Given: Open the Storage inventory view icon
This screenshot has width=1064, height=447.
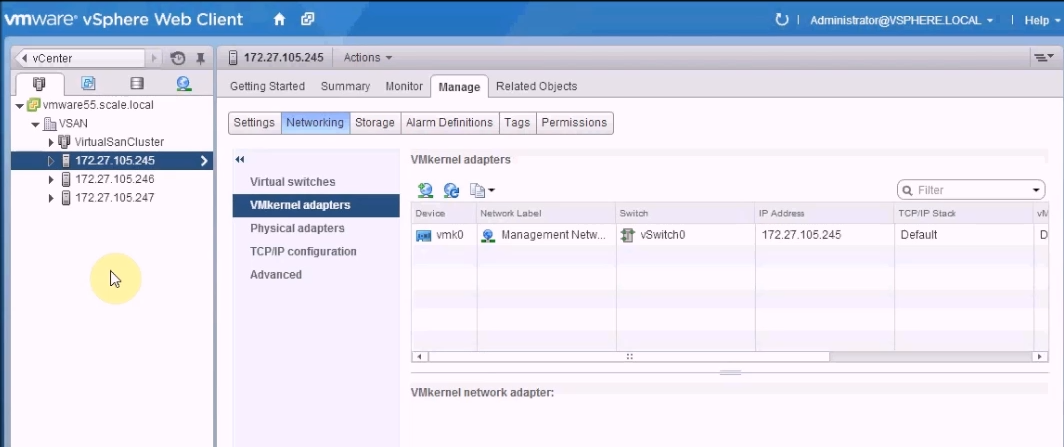Looking at the screenshot, I should [x=136, y=84].
